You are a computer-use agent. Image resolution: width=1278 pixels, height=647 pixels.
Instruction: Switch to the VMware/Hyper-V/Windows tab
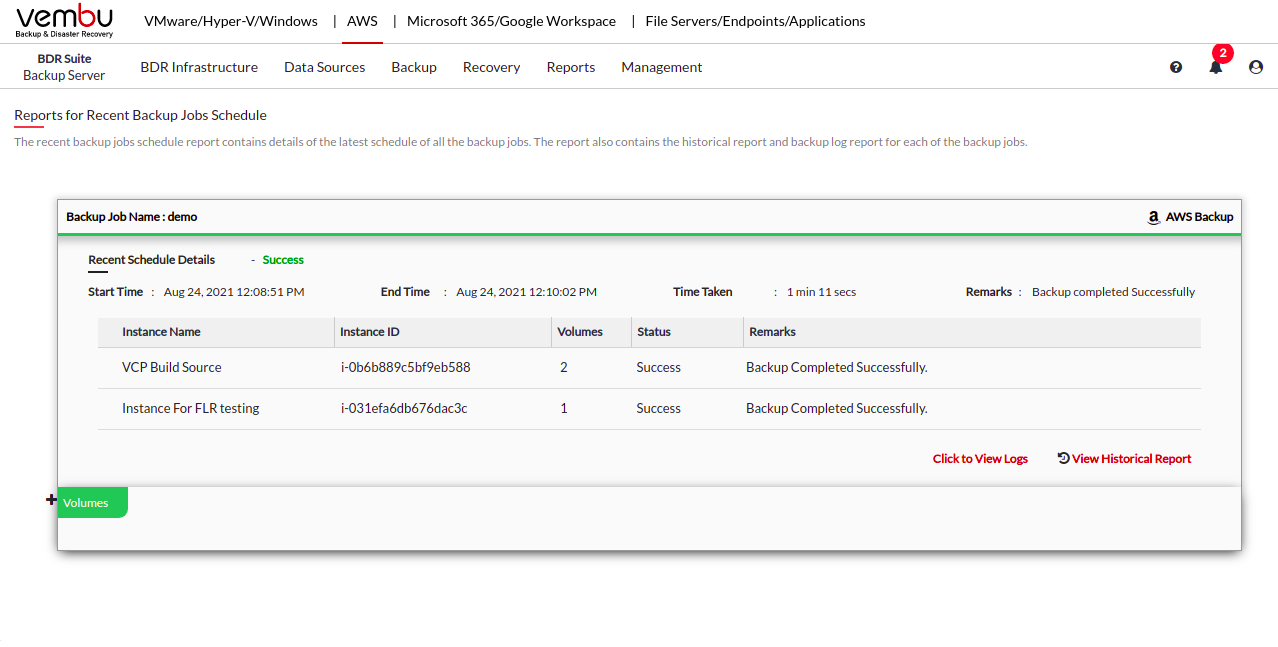(x=231, y=21)
